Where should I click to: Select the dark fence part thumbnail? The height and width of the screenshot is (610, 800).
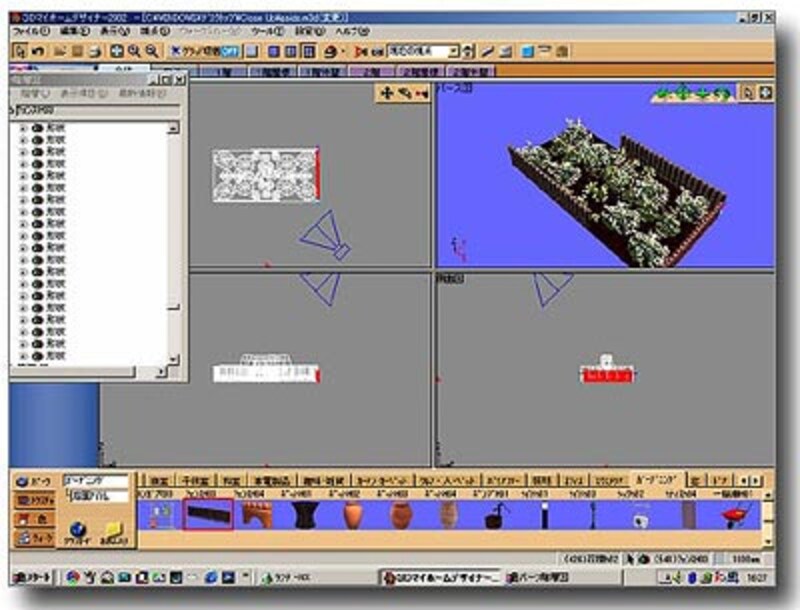coord(208,515)
